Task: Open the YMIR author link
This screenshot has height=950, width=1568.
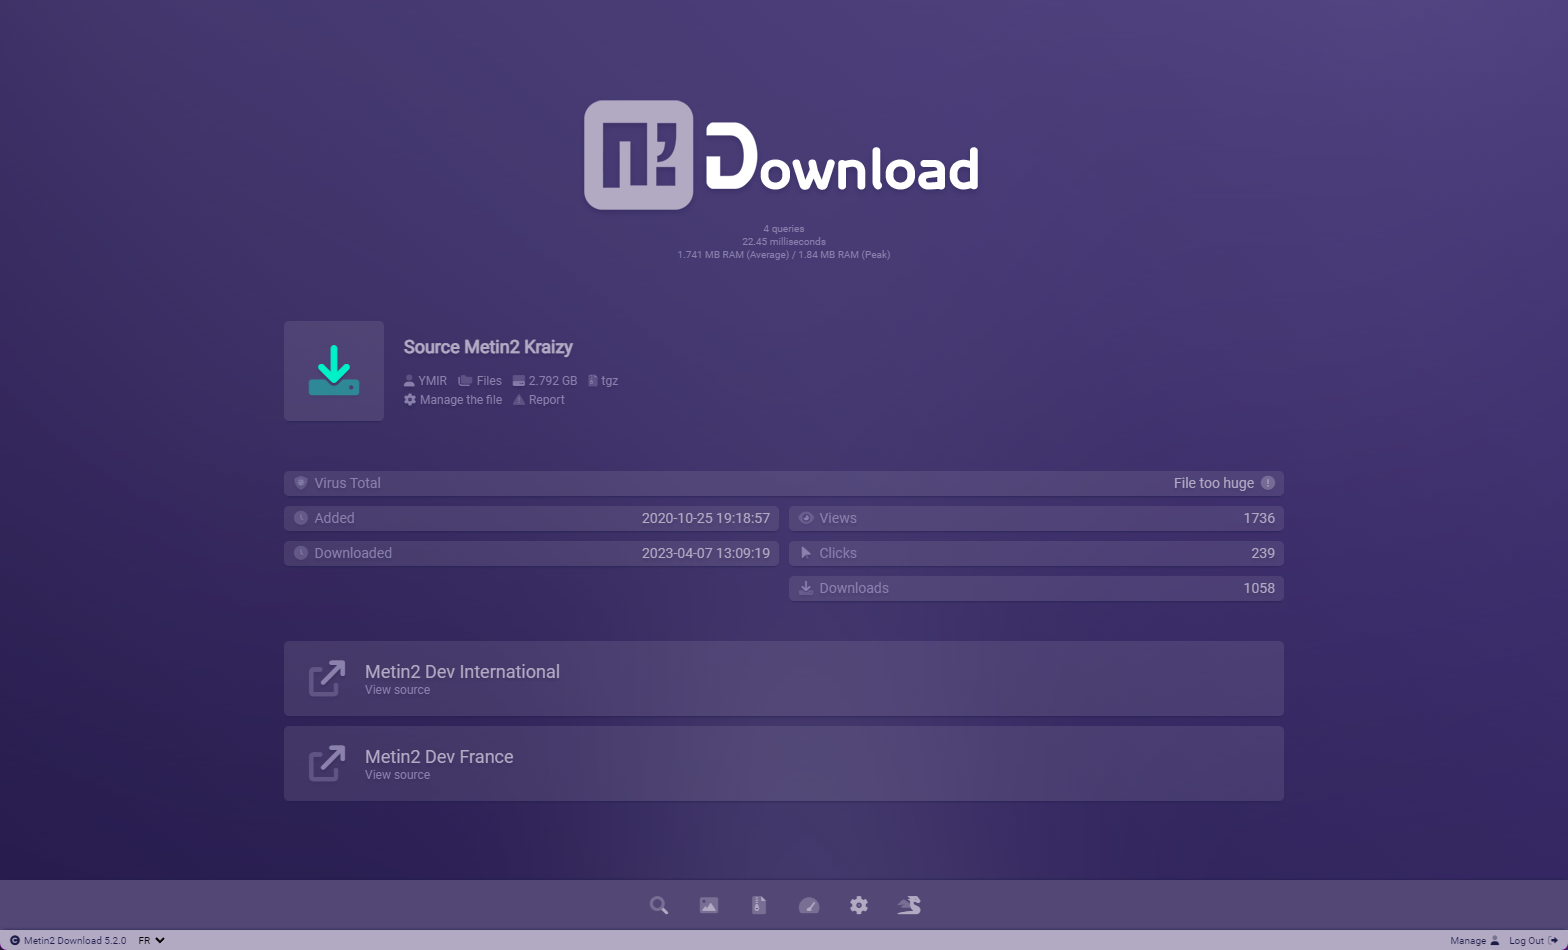Action: [x=433, y=381]
